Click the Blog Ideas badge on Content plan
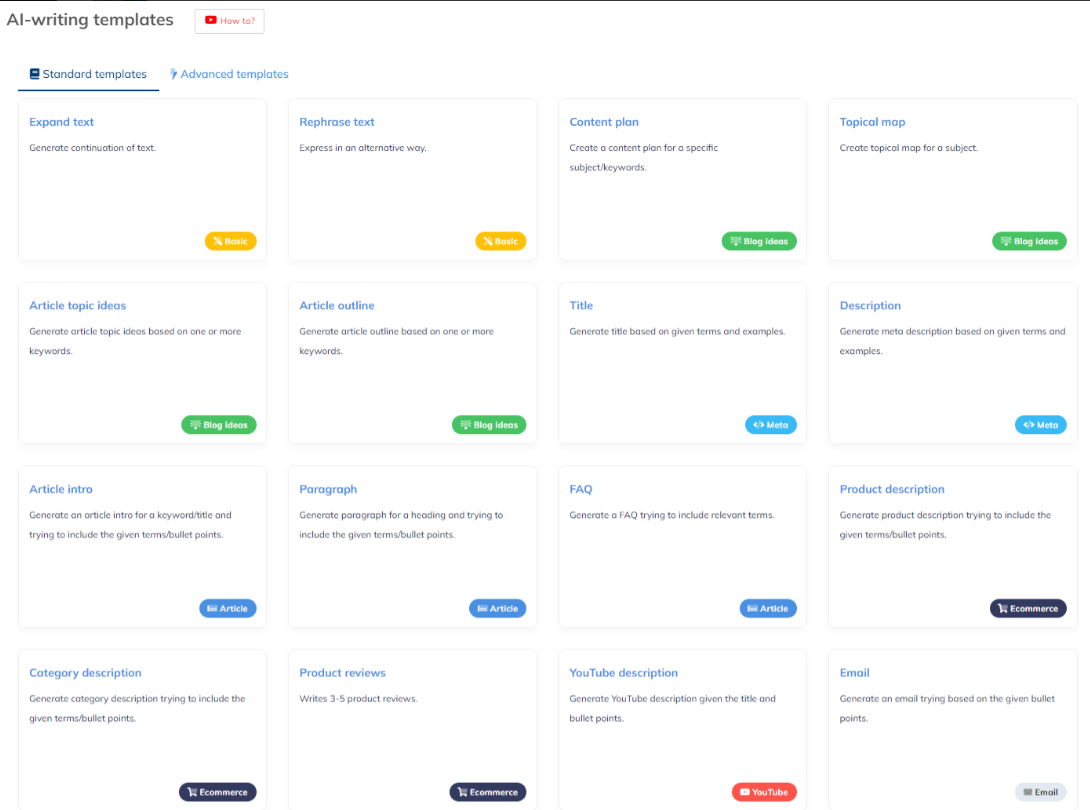The image size is (1090, 810). point(759,241)
